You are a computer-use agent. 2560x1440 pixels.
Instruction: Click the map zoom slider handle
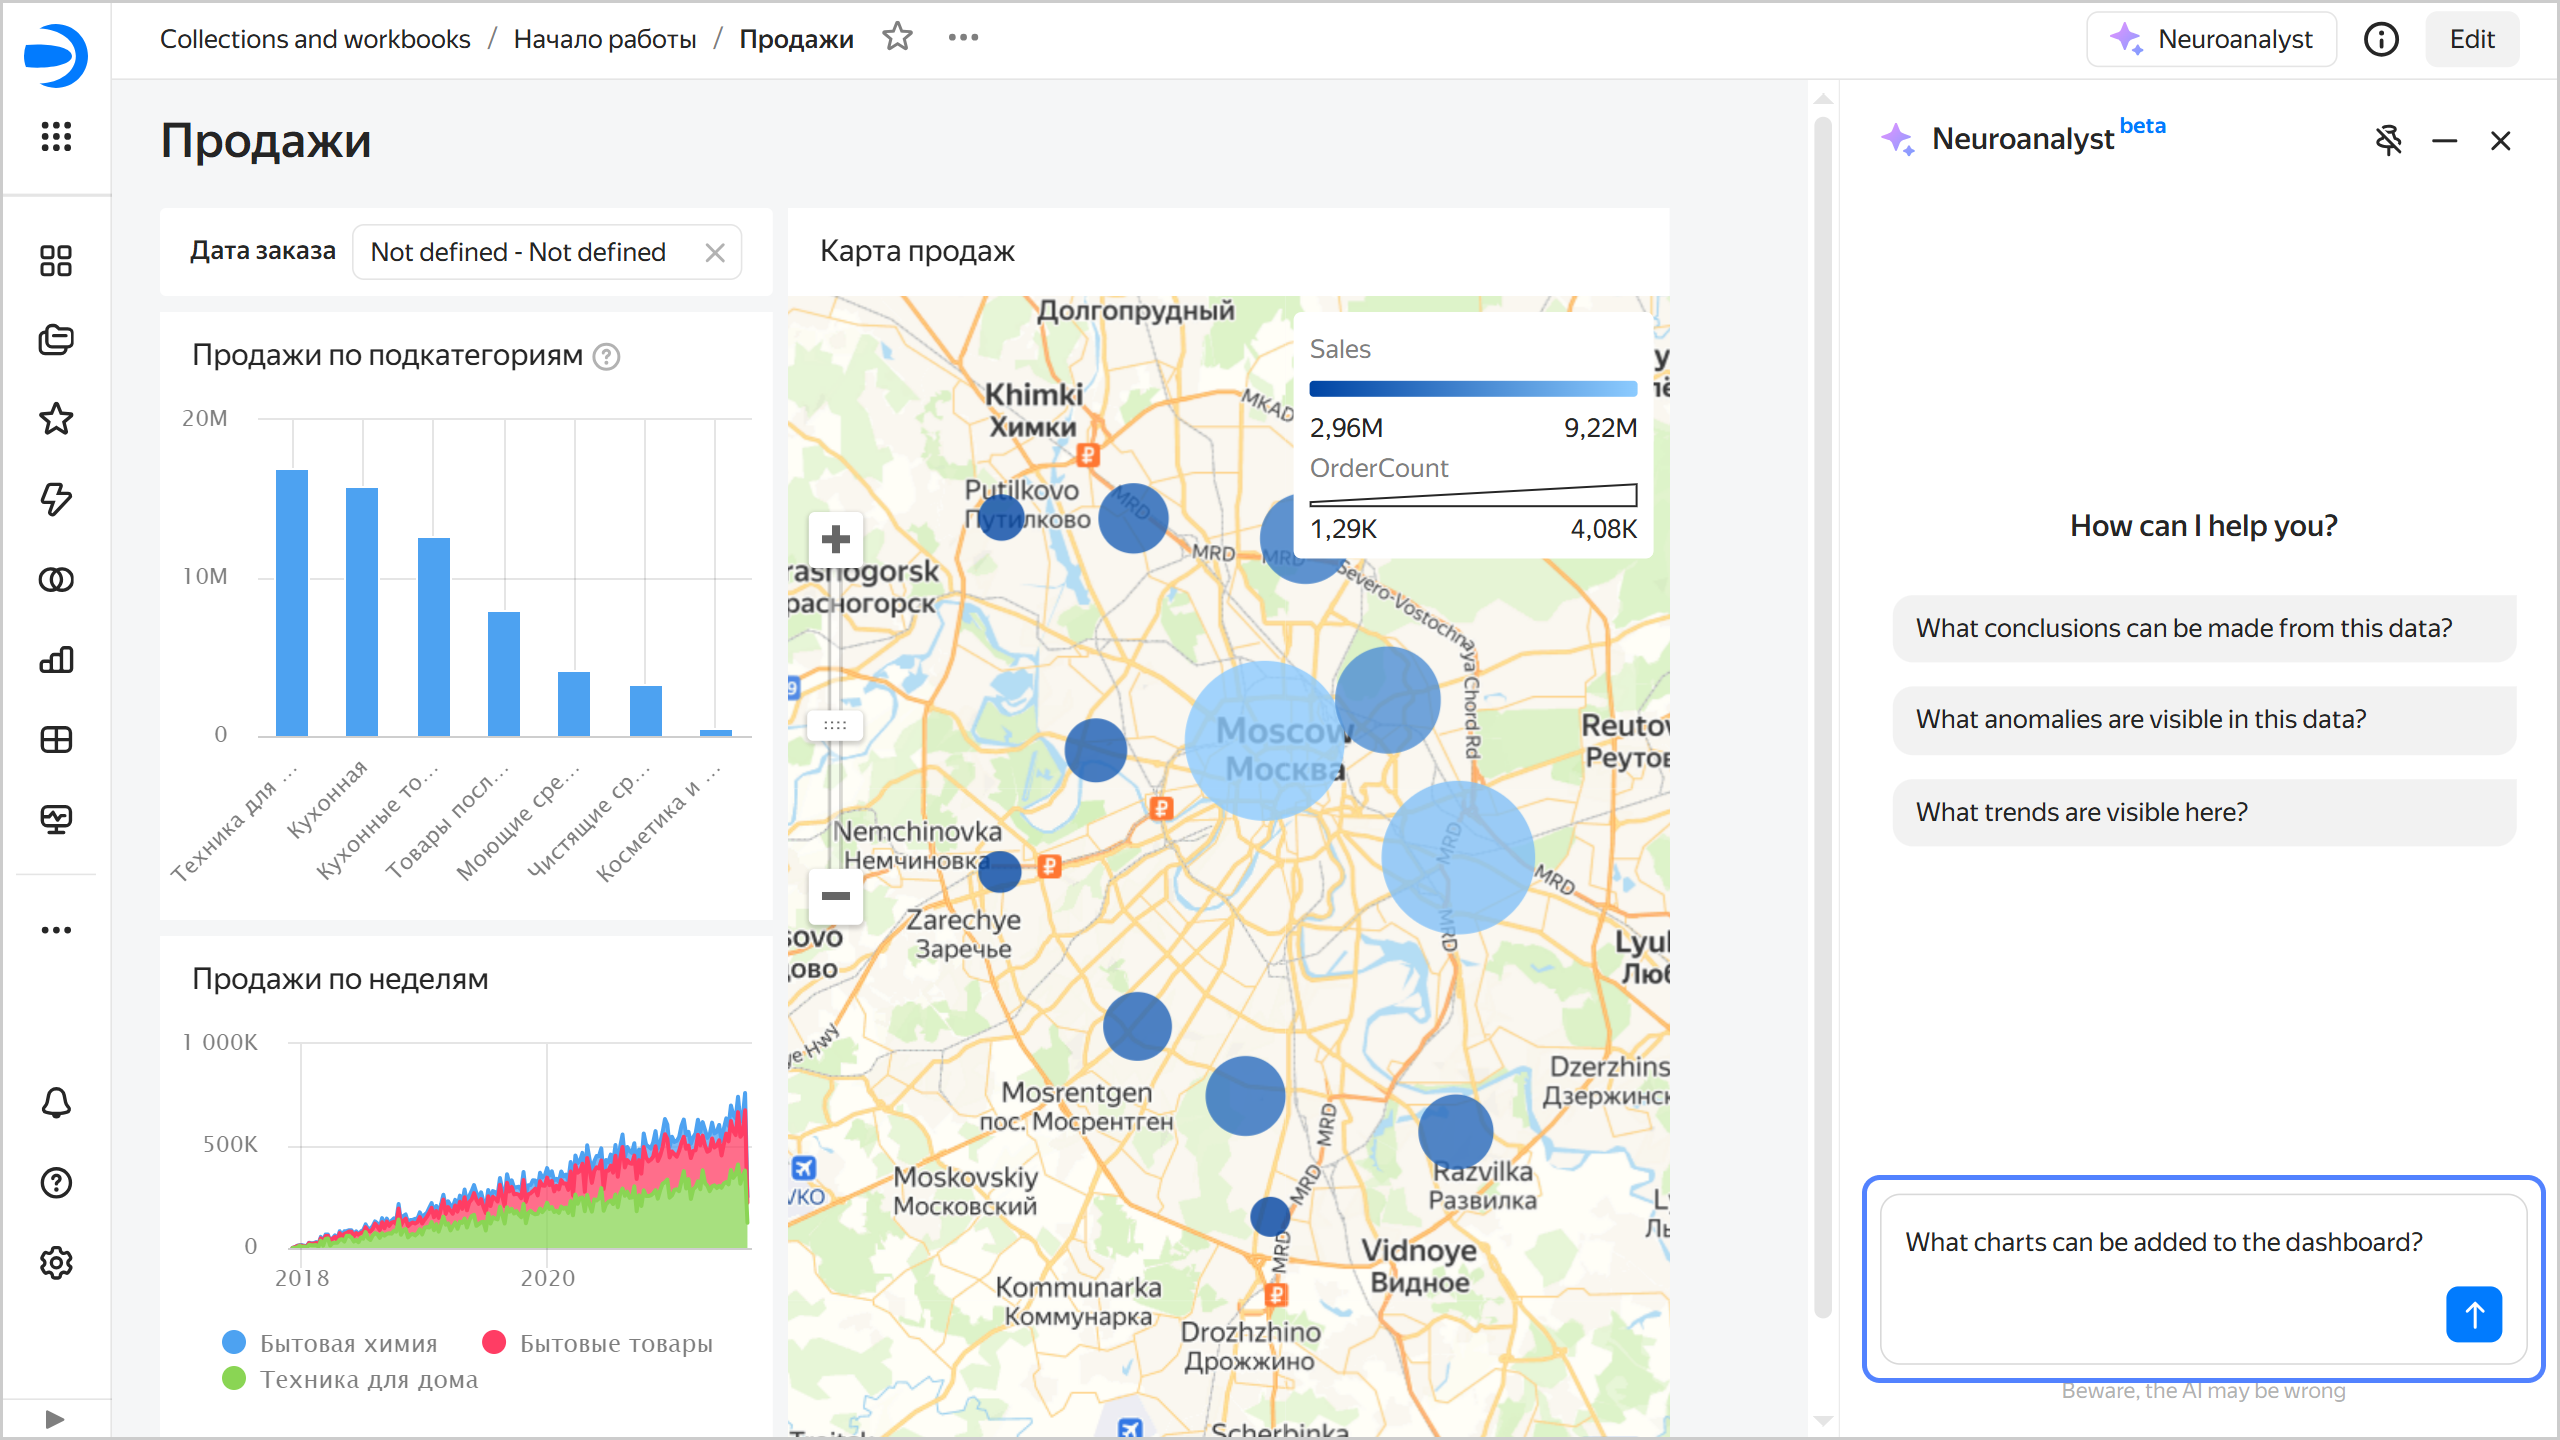click(x=835, y=725)
